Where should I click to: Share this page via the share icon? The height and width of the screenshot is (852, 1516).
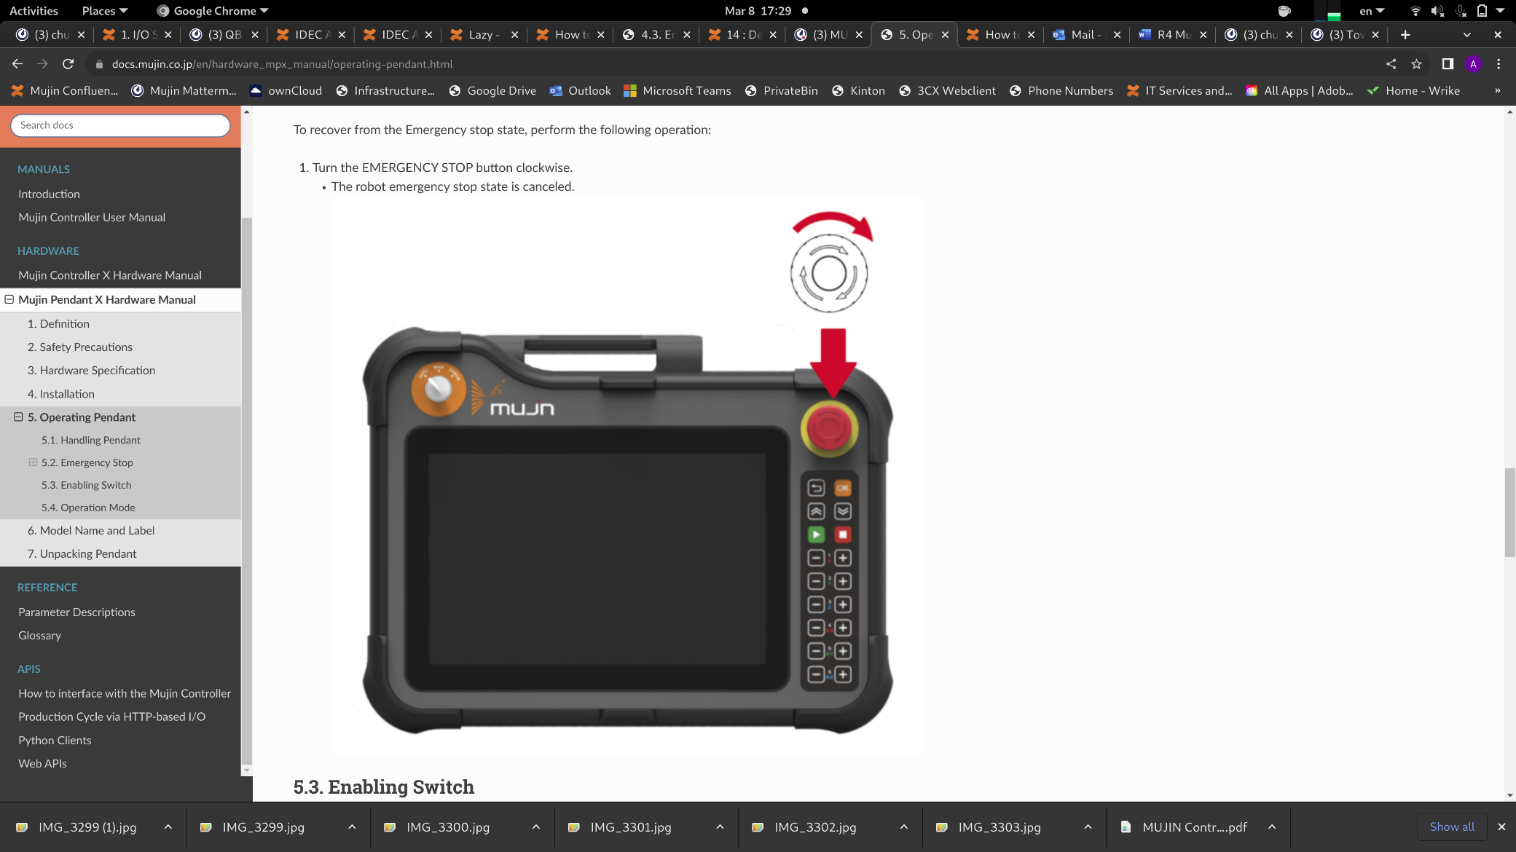point(1391,64)
